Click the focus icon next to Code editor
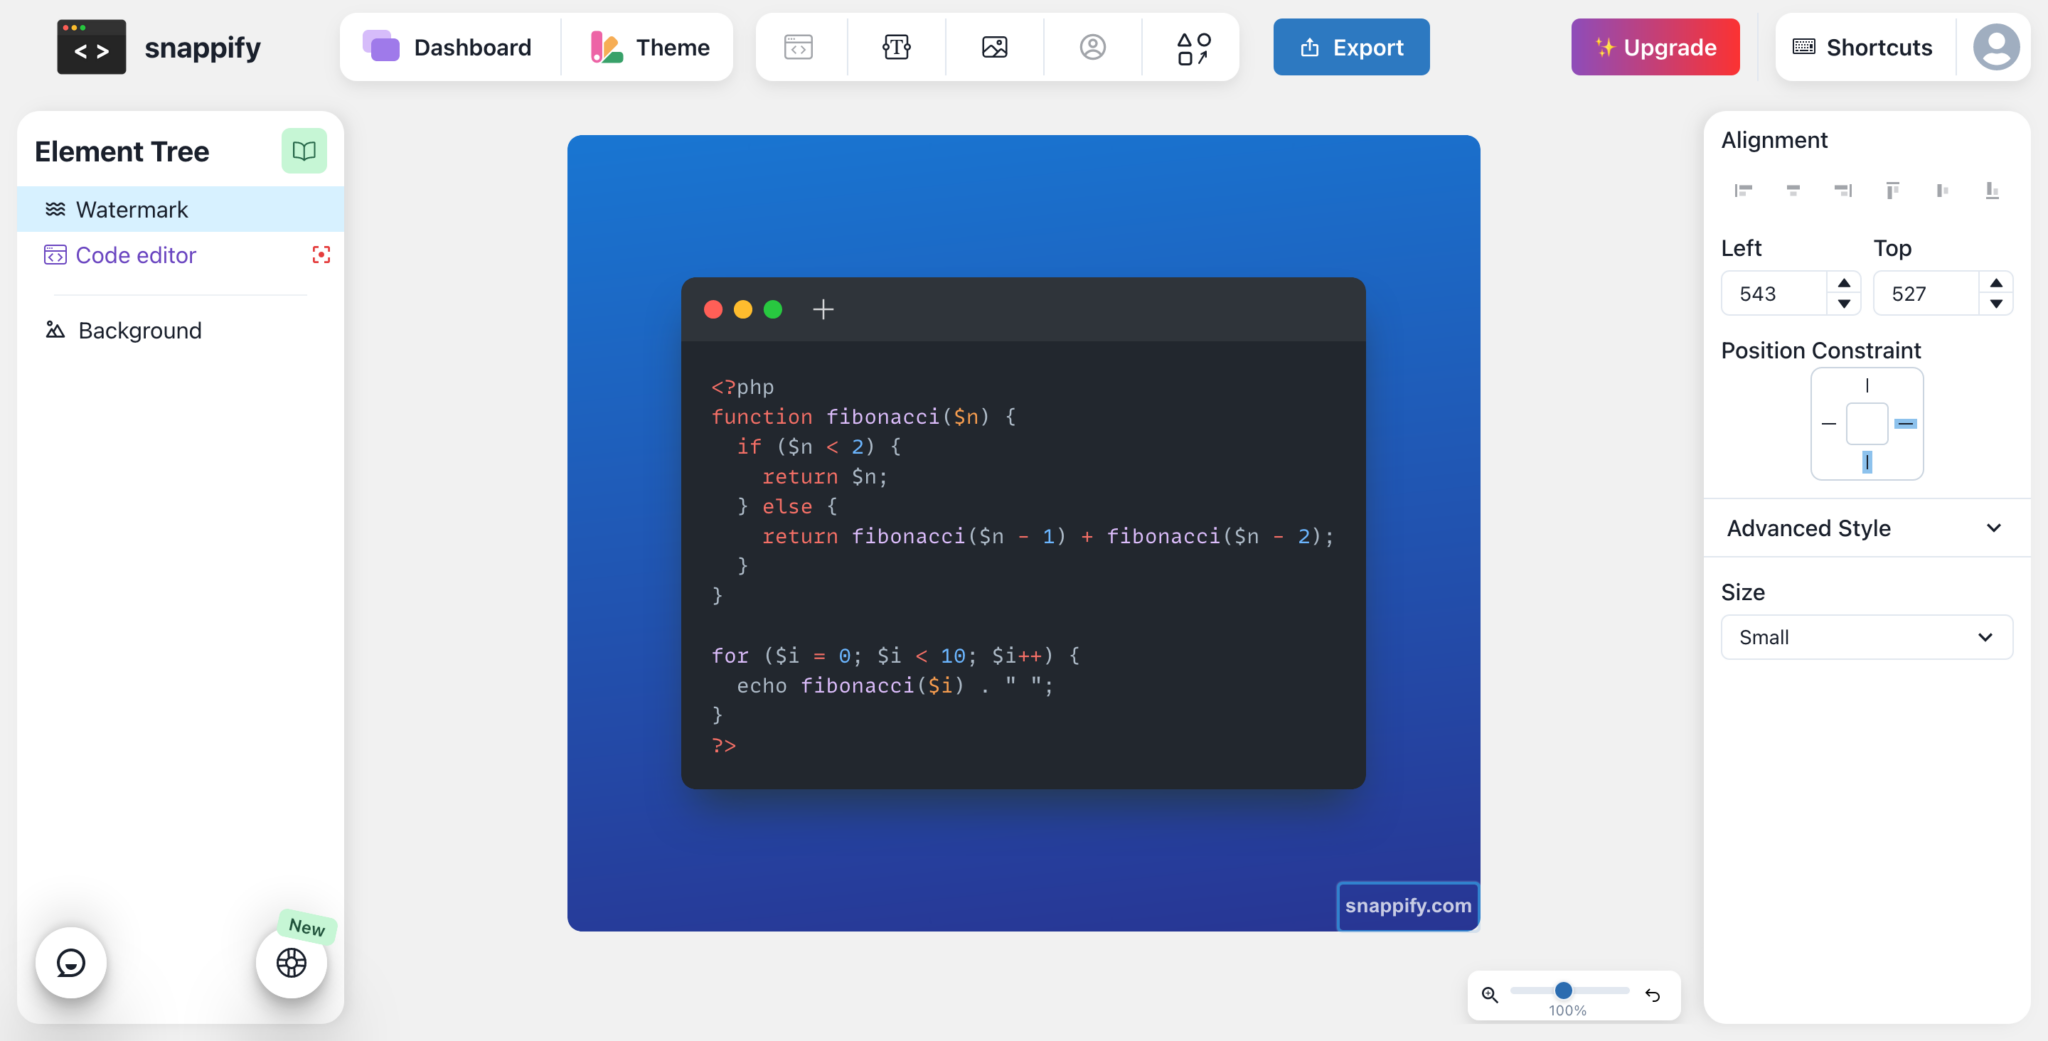The image size is (2048, 1041). [320, 255]
